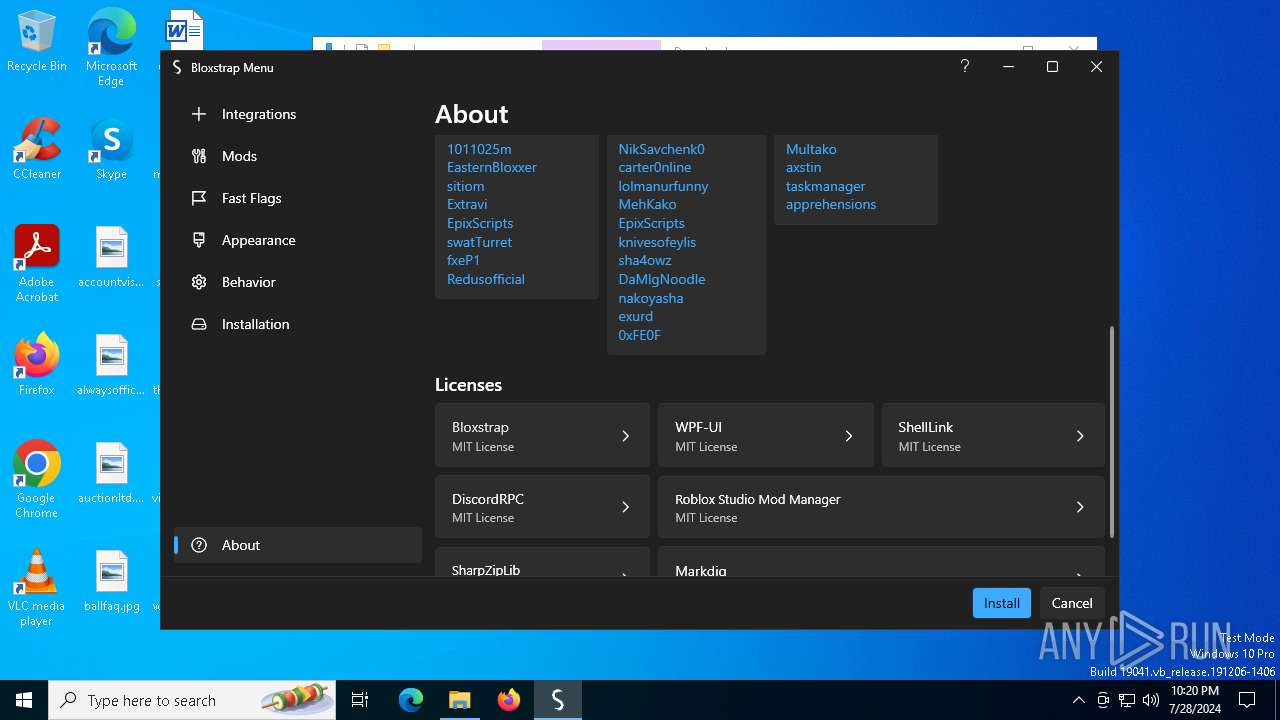Open CCleaner desktop shortcut
This screenshot has width=1280, height=720.
pyautogui.click(x=37, y=149)
